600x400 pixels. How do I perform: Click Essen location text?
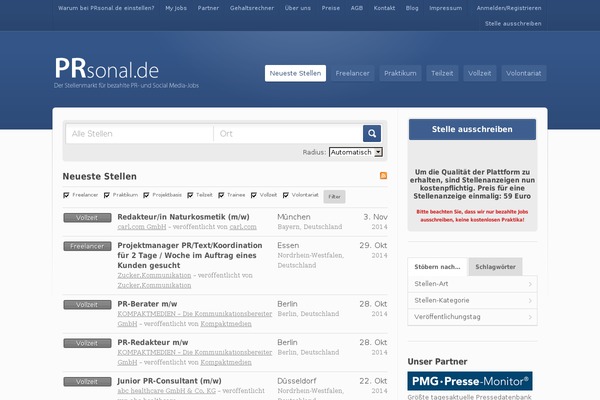(288, 245)
